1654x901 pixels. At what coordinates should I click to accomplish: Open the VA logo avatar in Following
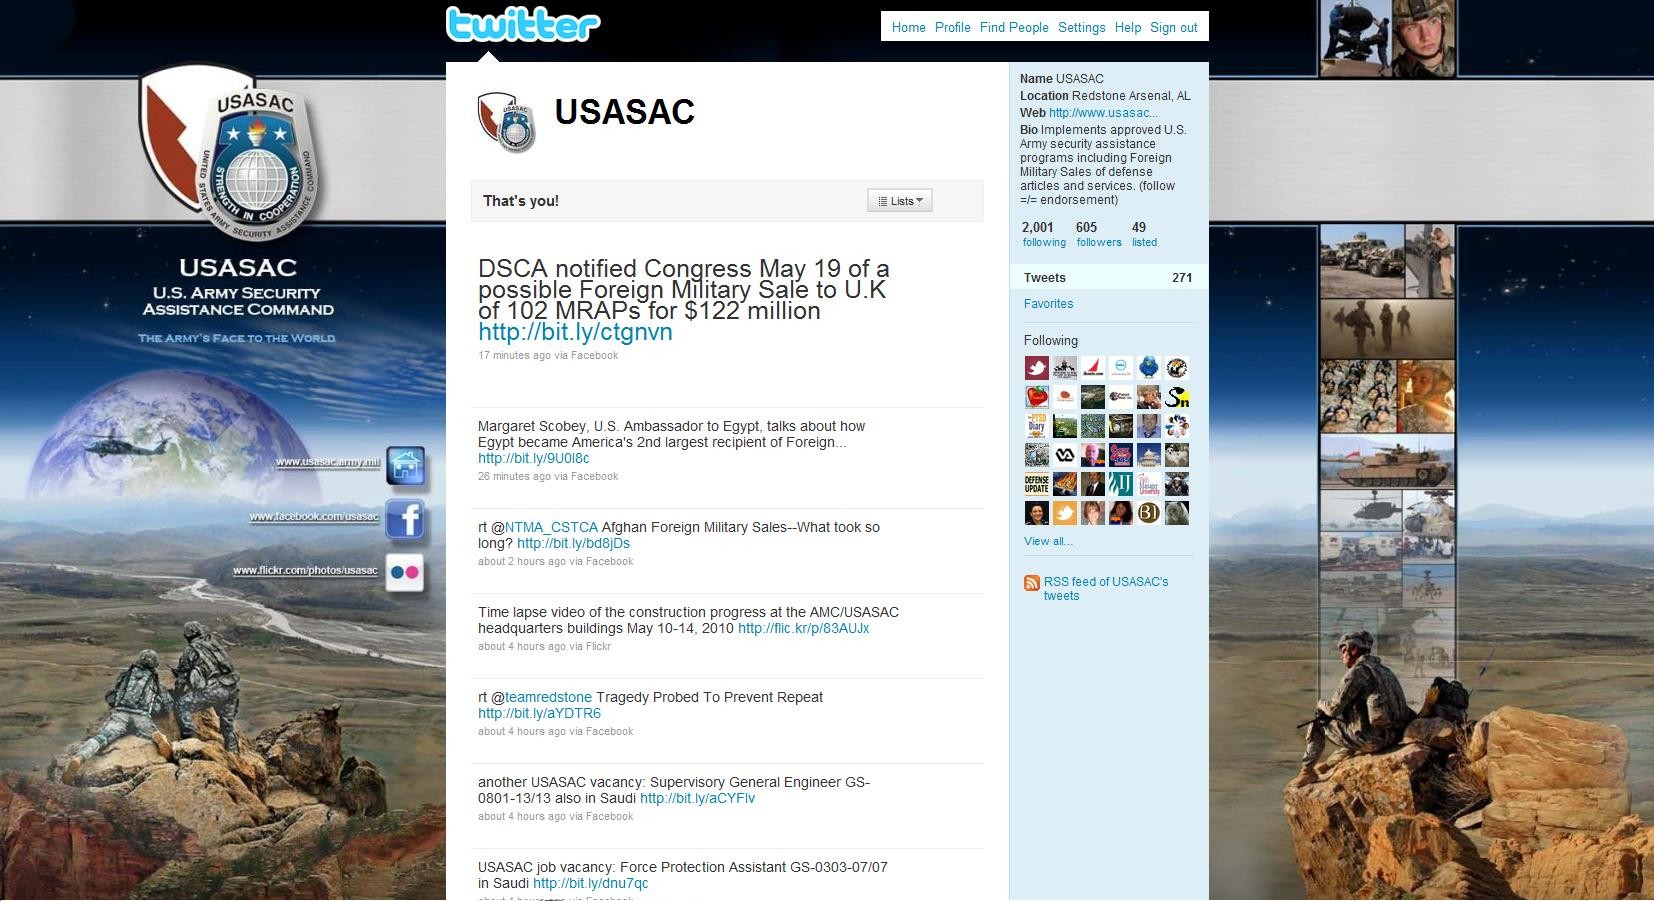(1065, 455)
